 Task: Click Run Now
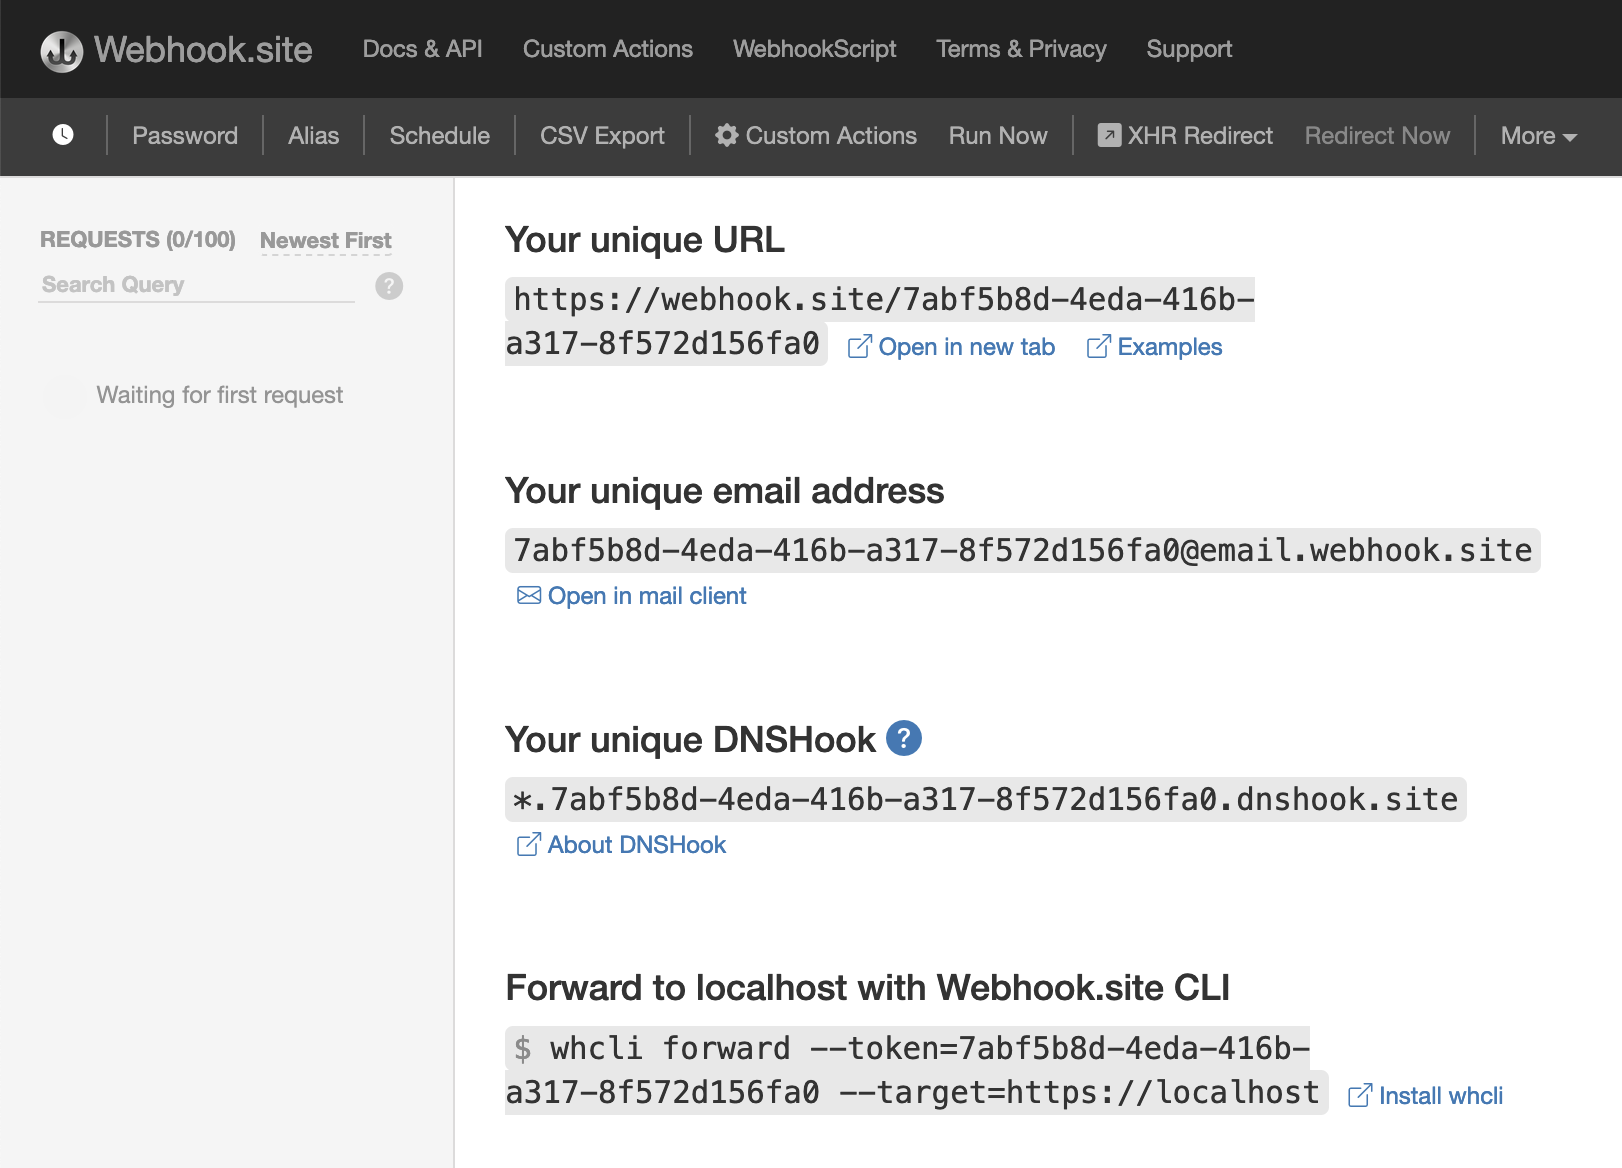coord(998,136)
